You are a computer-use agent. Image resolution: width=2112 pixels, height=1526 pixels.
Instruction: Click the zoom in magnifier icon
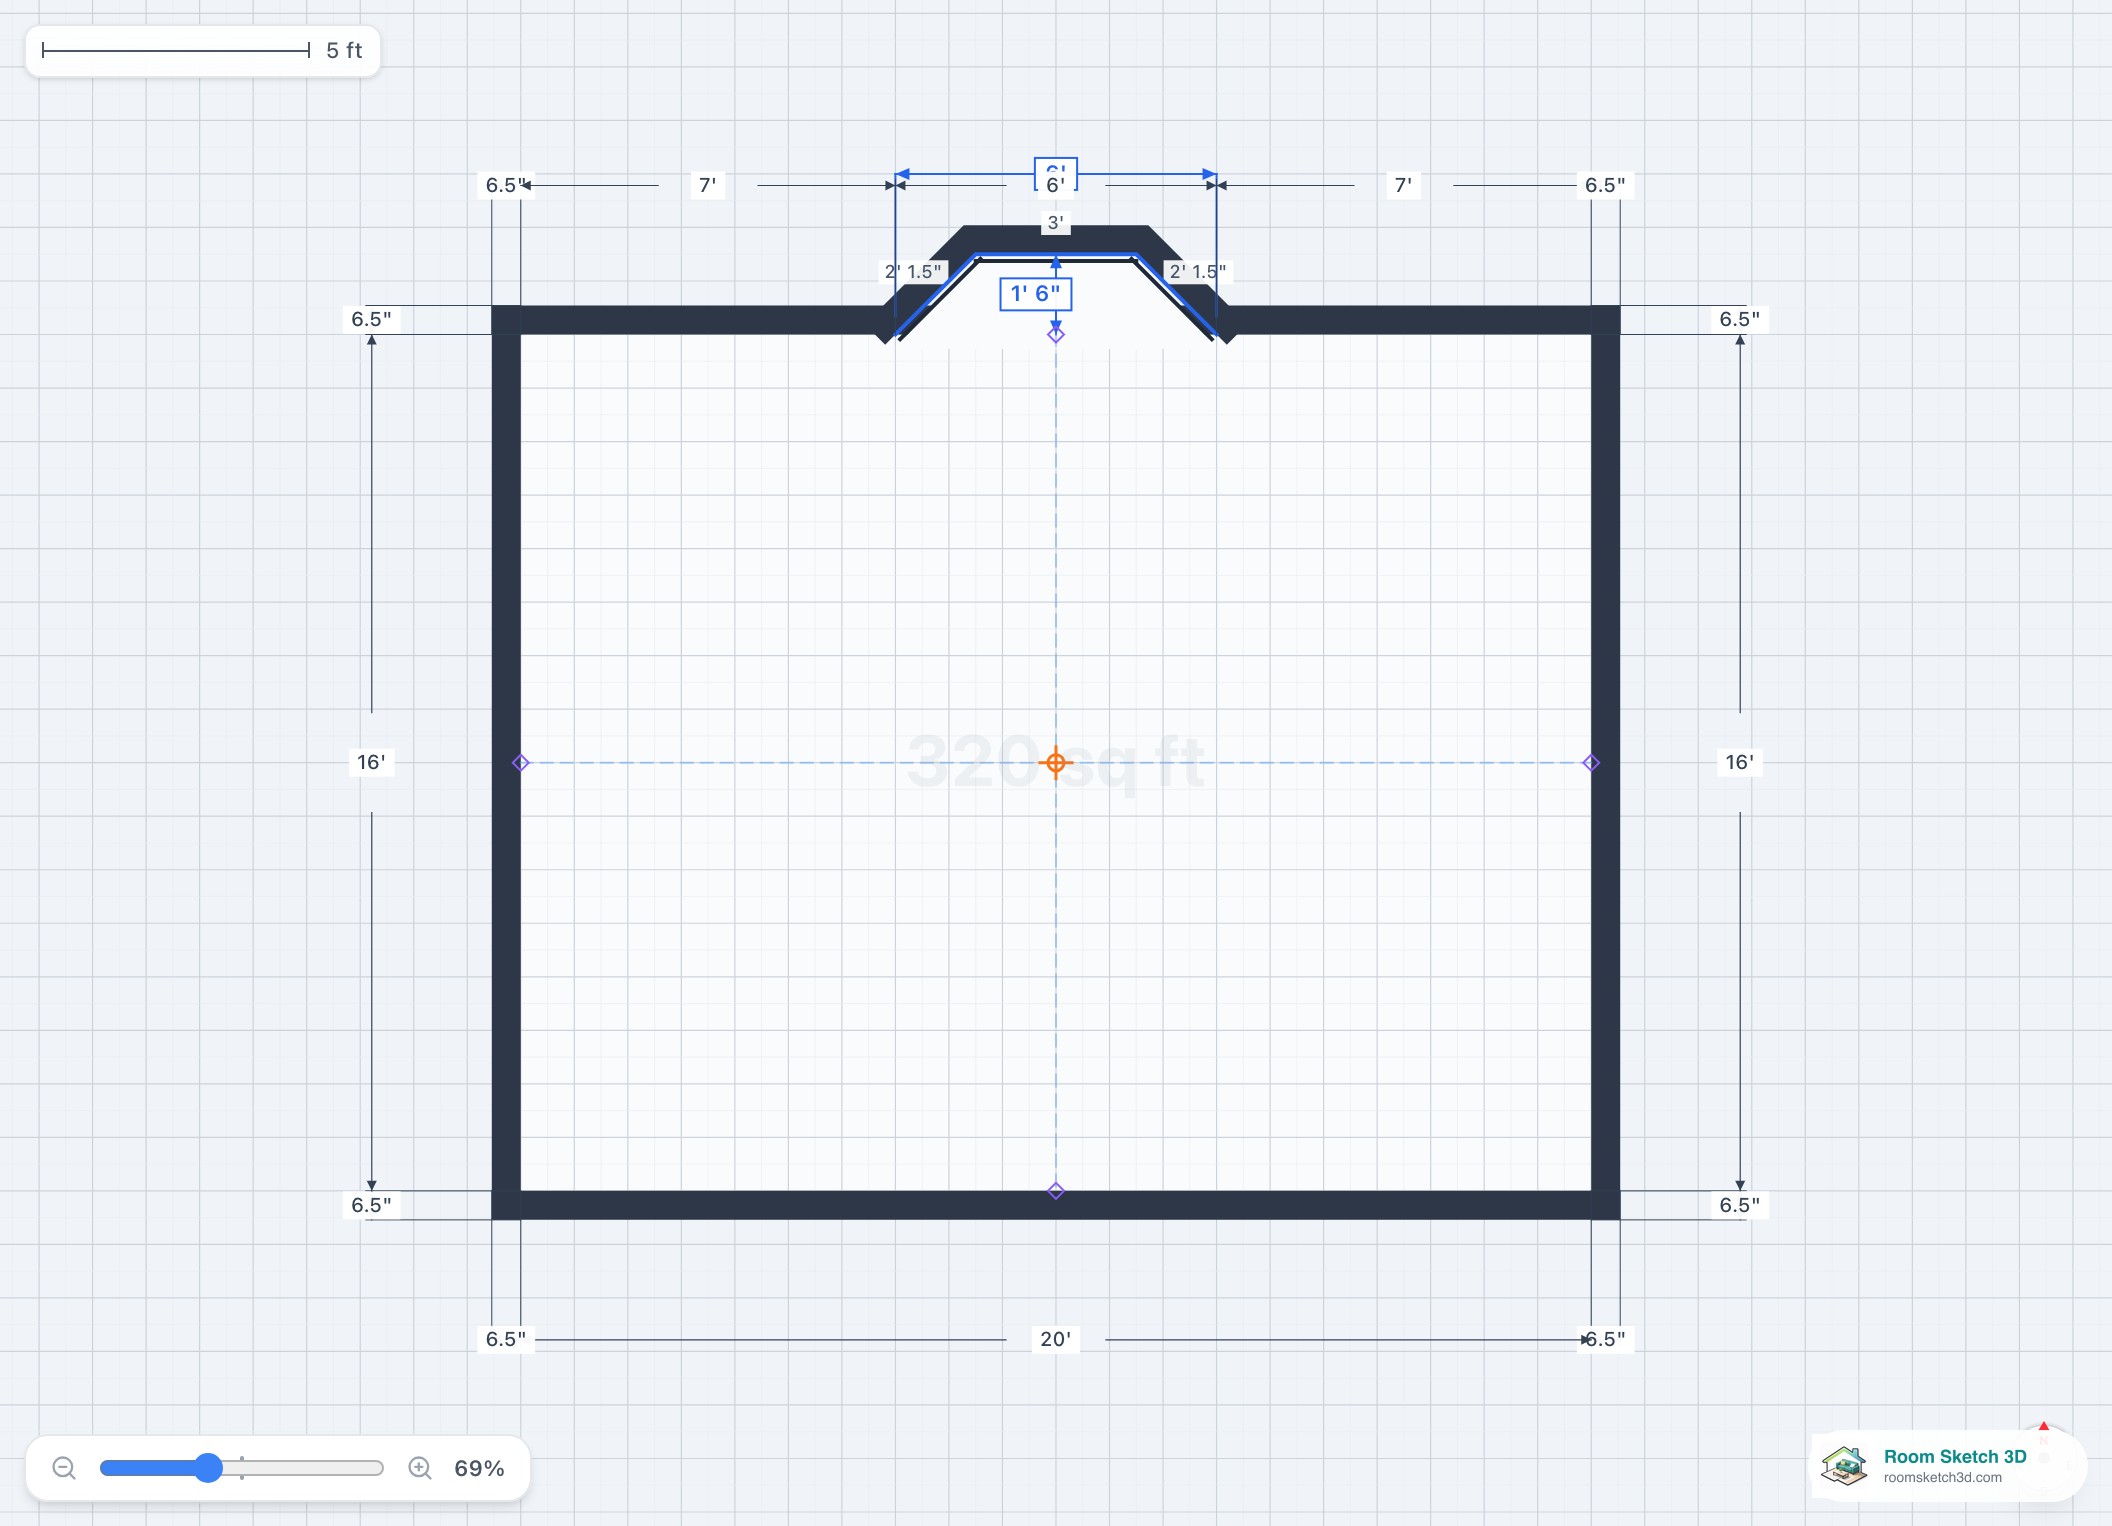420,1468
